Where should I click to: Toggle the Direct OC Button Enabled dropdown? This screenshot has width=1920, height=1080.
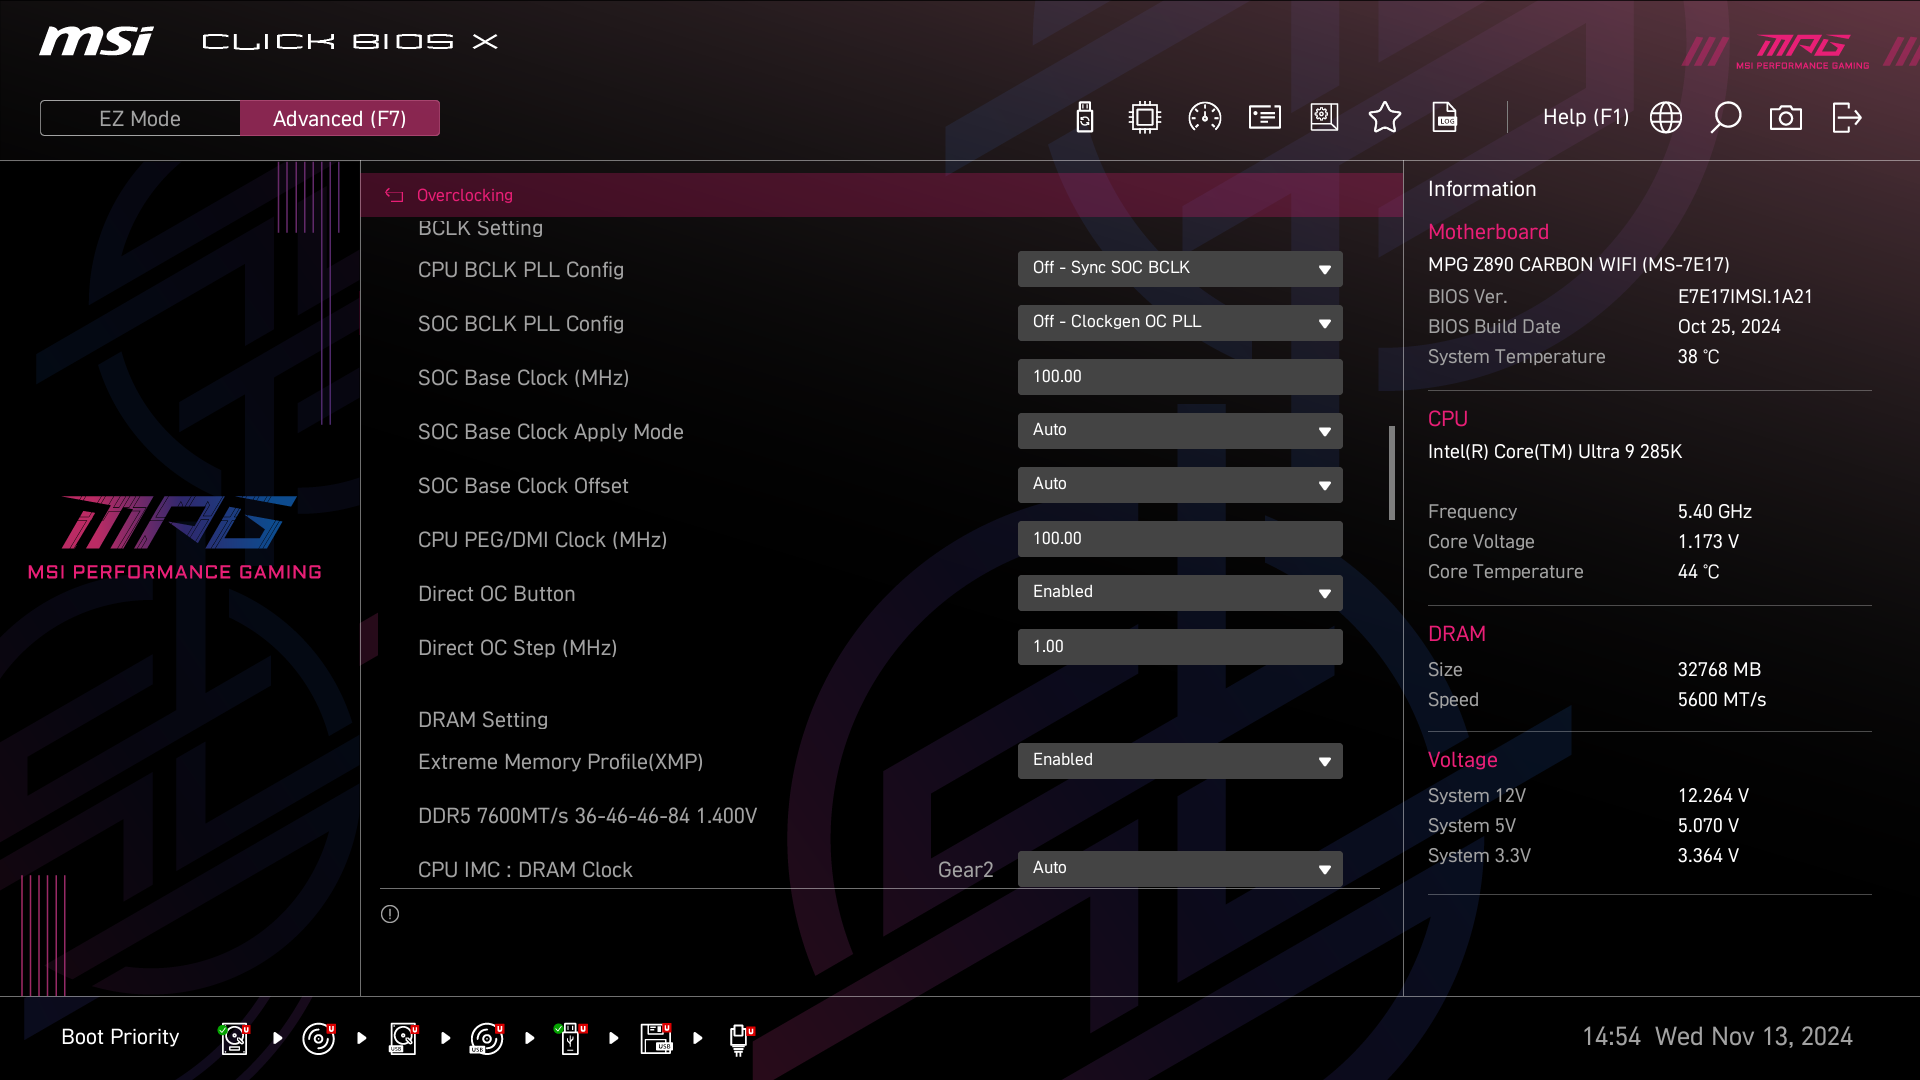click(1179, 593)
